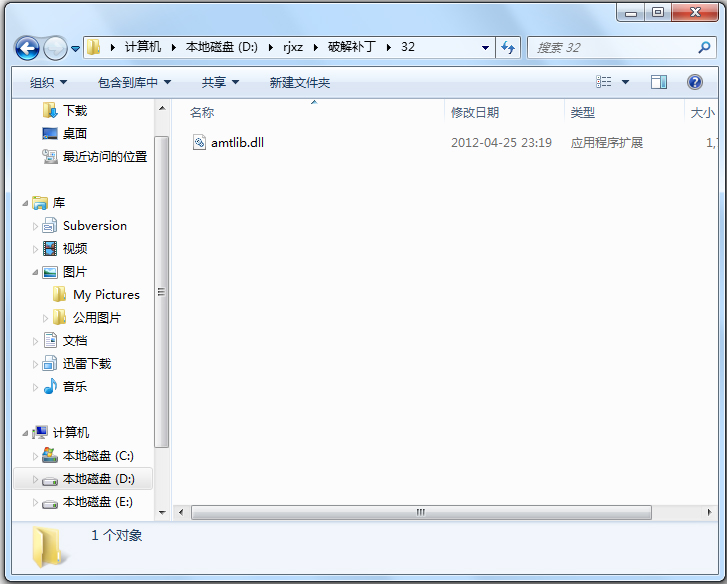Open 下载 in the navigation pane
Screen dimensions: 727x584
pos(75,110)
